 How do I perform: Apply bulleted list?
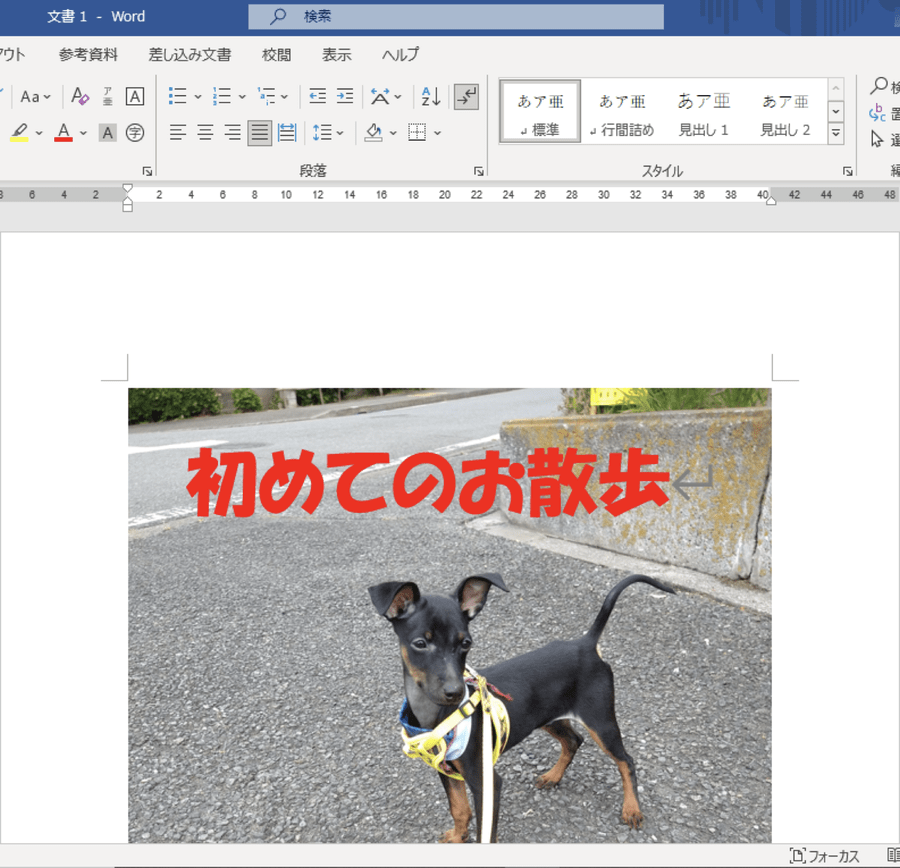point(177,96)
